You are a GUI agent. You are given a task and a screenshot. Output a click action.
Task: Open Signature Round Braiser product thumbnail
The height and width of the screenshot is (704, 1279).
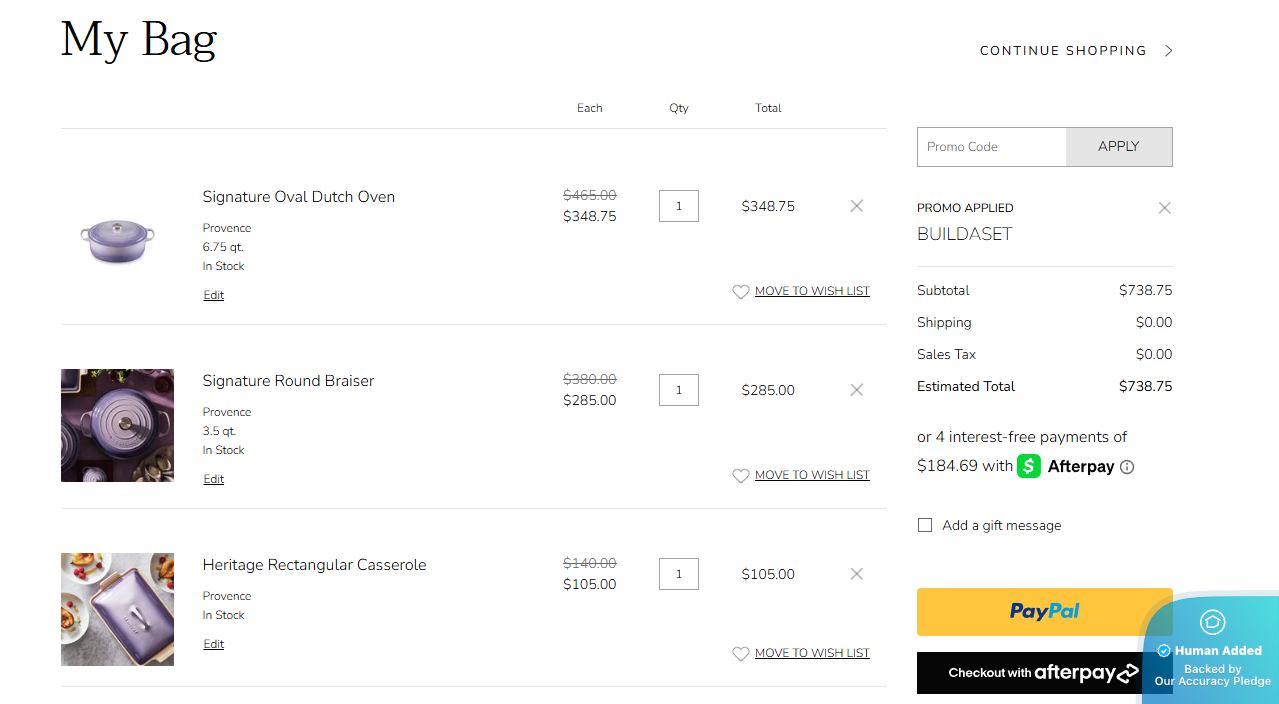[117, 425]
